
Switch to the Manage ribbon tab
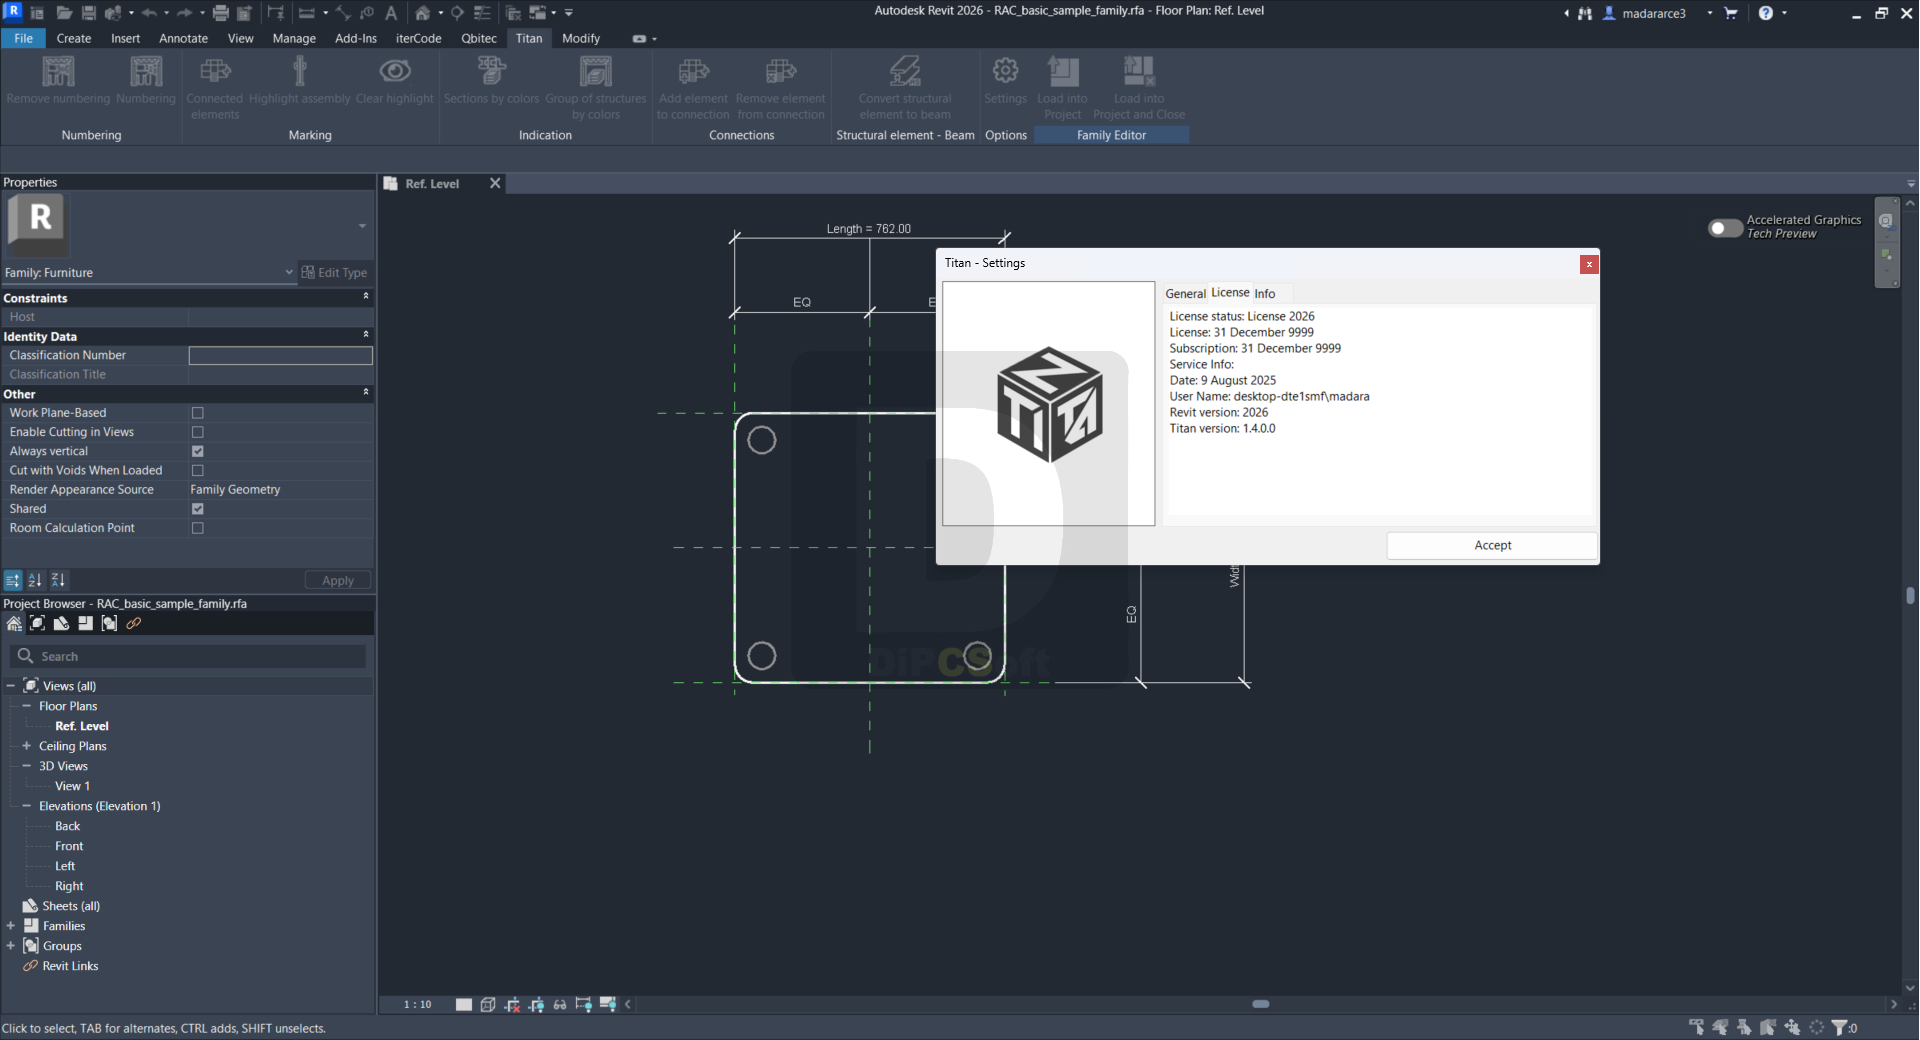[x=294, y=38]
